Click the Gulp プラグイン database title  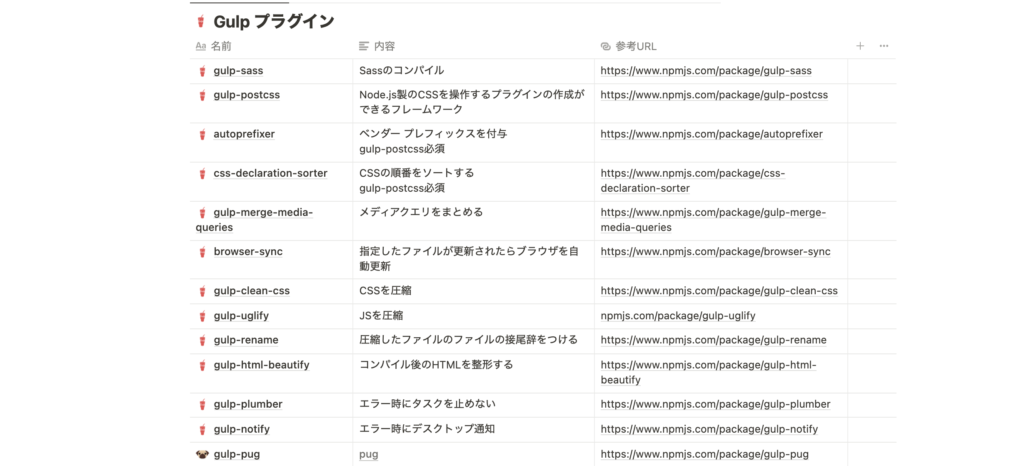click(273, 21)
